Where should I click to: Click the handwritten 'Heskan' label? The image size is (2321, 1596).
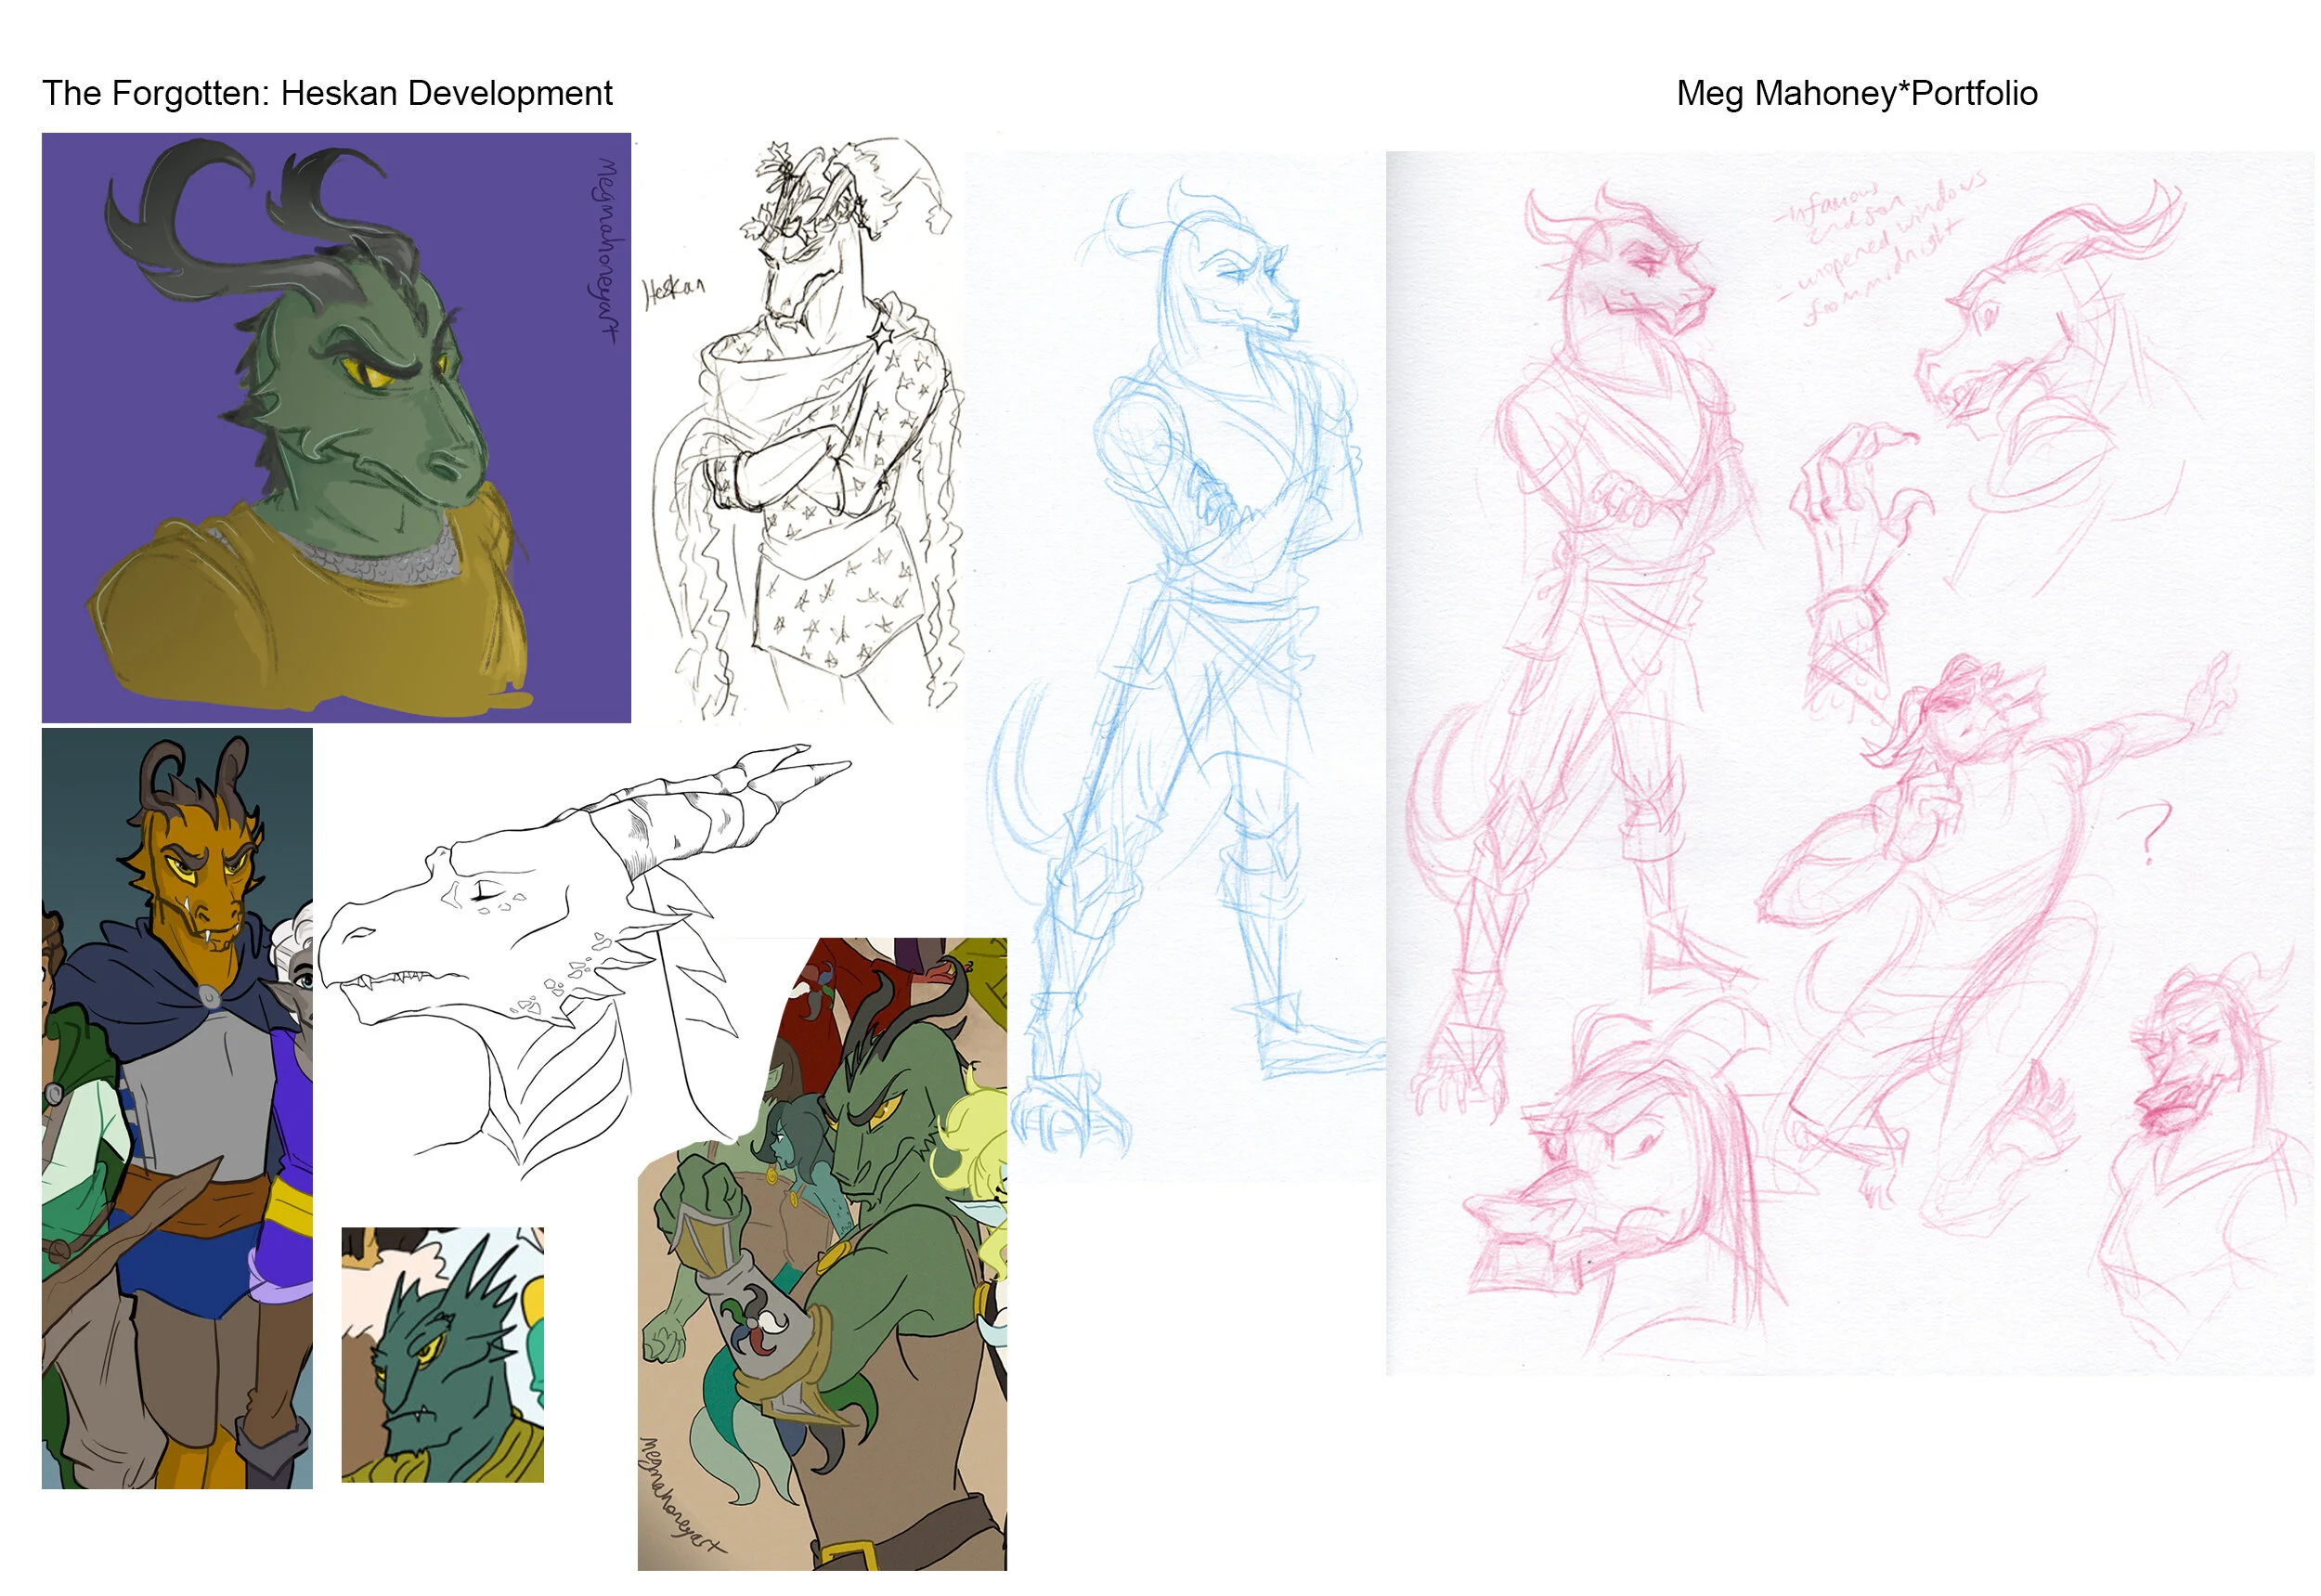point(673,290)
